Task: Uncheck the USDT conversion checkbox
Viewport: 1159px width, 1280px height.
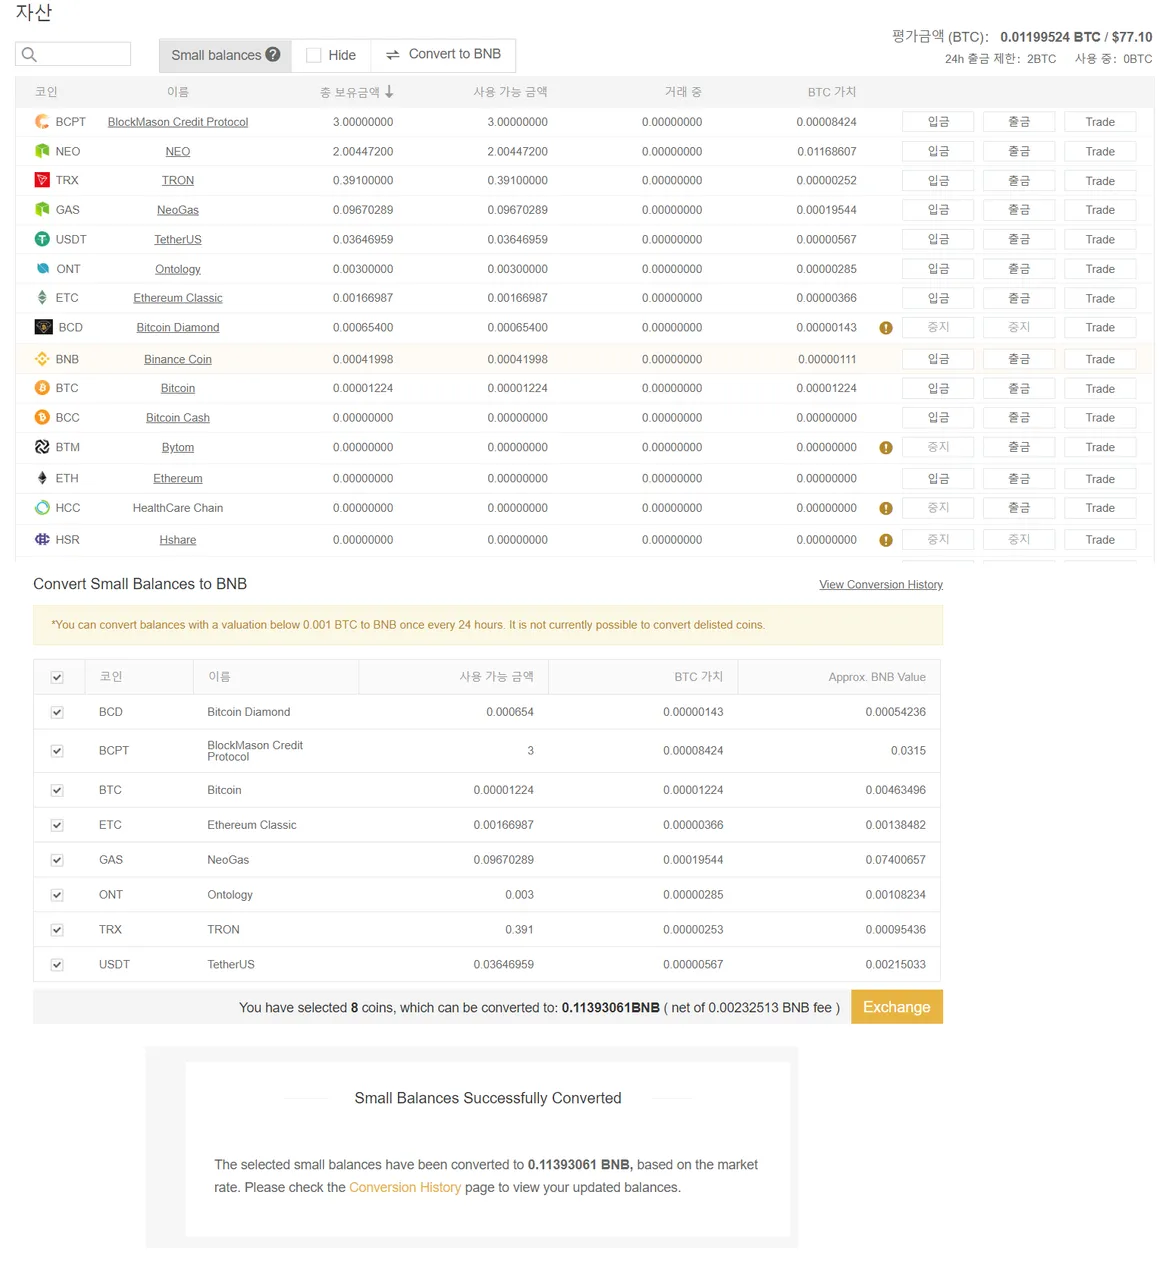Action: pyautogui.click(x=57, y=965)
